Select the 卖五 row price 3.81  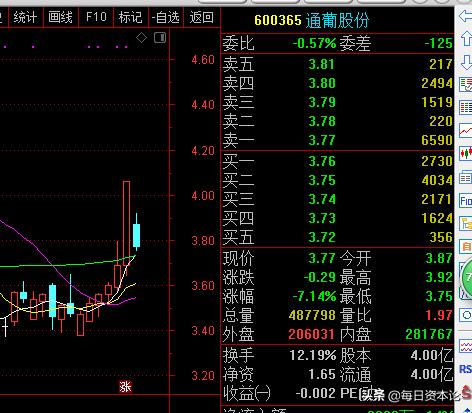coord(322,64)
